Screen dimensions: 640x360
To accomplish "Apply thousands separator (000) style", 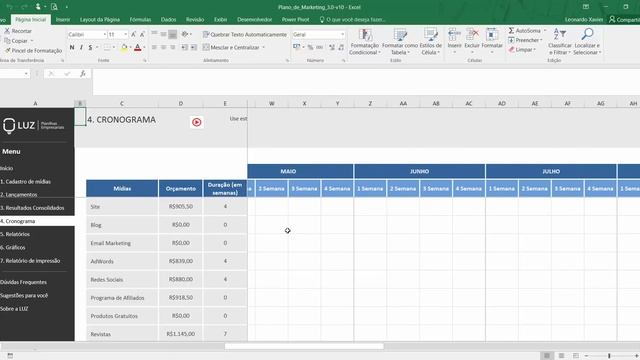I will 320,47.
